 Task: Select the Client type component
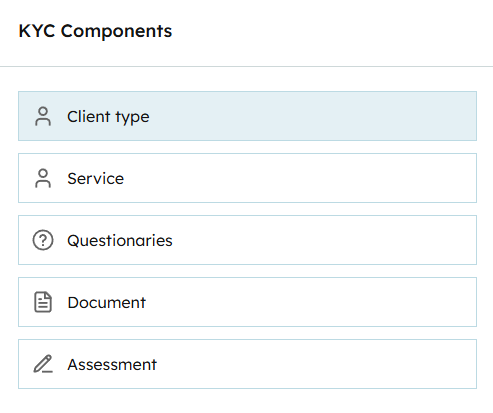click(247, 116)
